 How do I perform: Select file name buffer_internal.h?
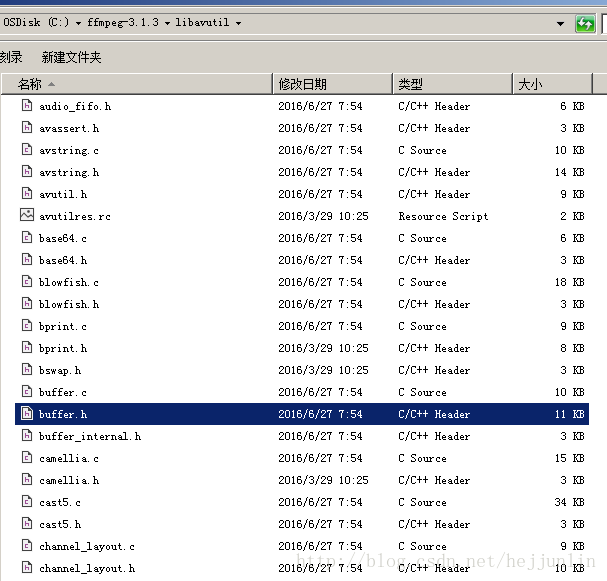pos(90,437)
